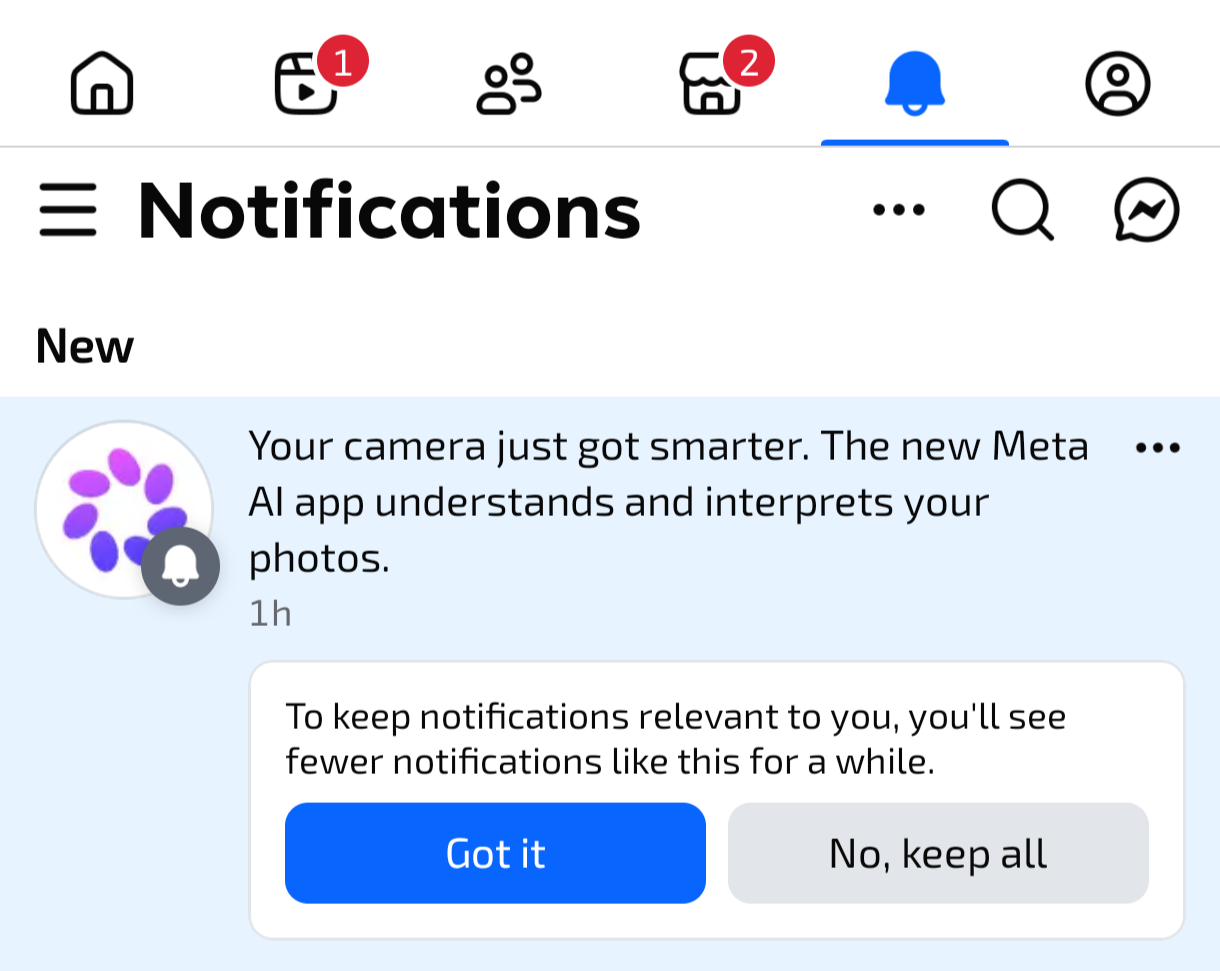The width and height of the screenshot is (1220, 971).
Task: Open Messenger chat icon
Action: pyautogui.click(x=1147, y=210)
